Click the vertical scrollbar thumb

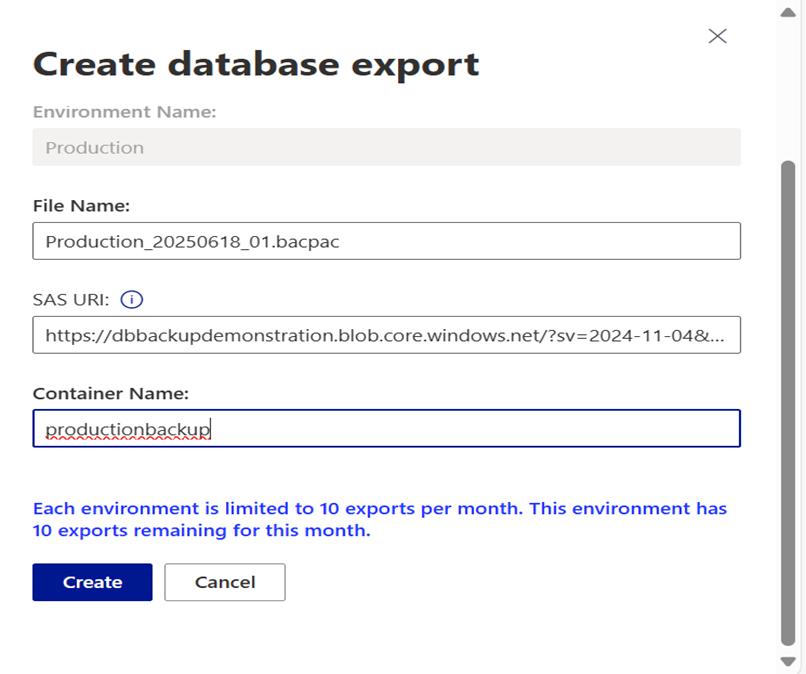pyautogui.click(x=788, y=404)
